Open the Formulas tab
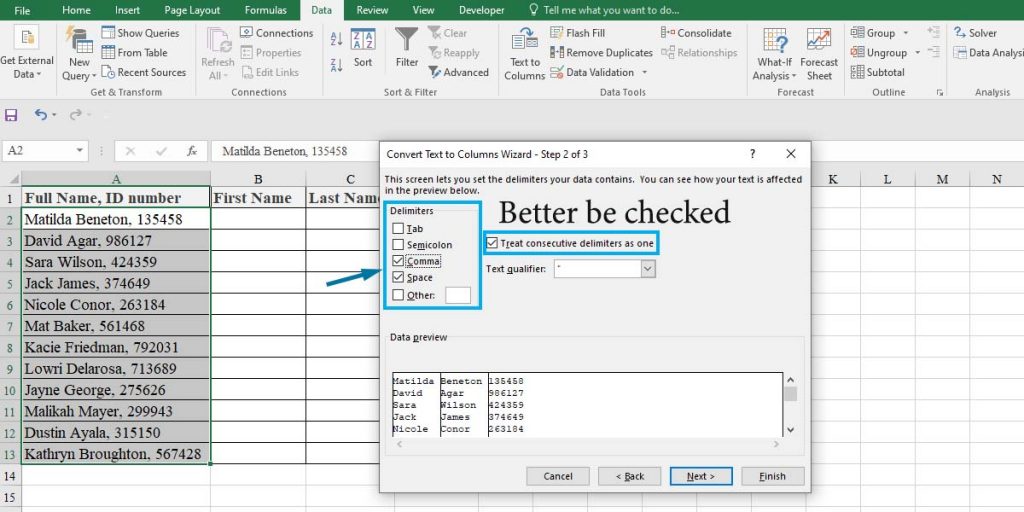Image resolution: width=1024 pixels, height=512 pixels. [266, 10]
